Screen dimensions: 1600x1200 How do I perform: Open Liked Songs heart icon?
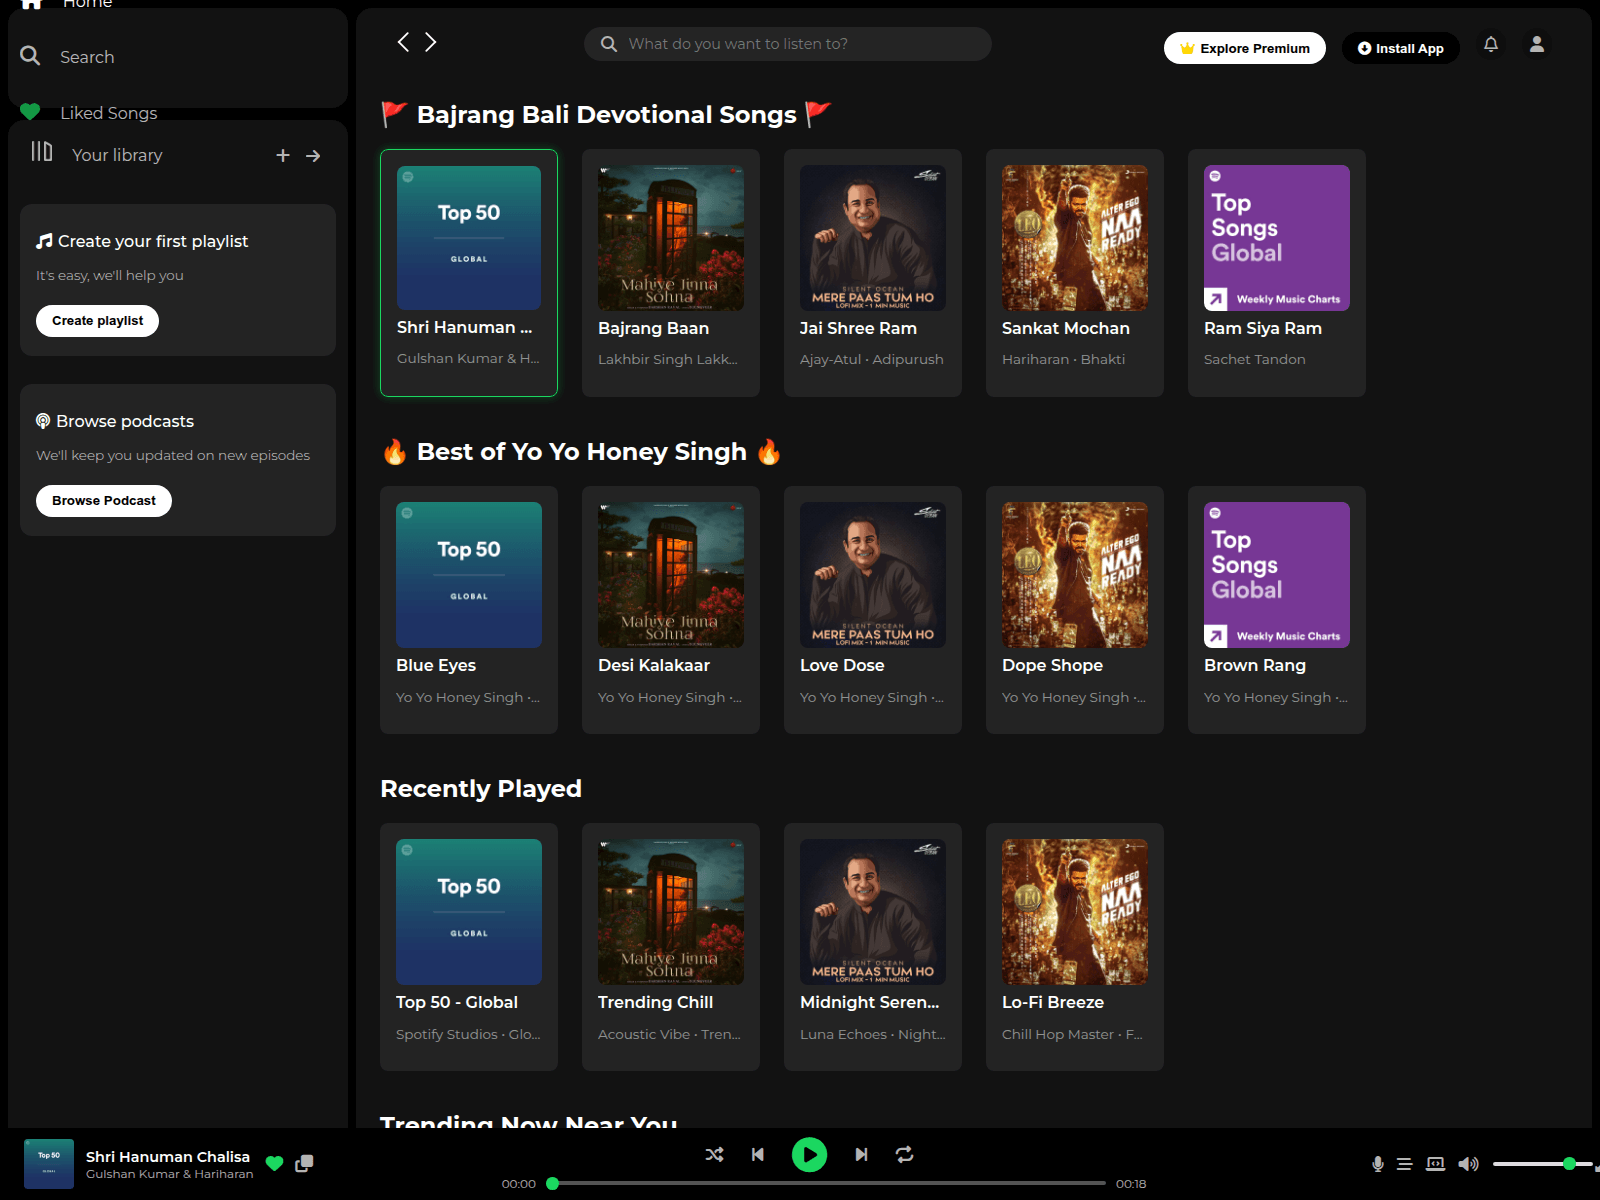30,111
